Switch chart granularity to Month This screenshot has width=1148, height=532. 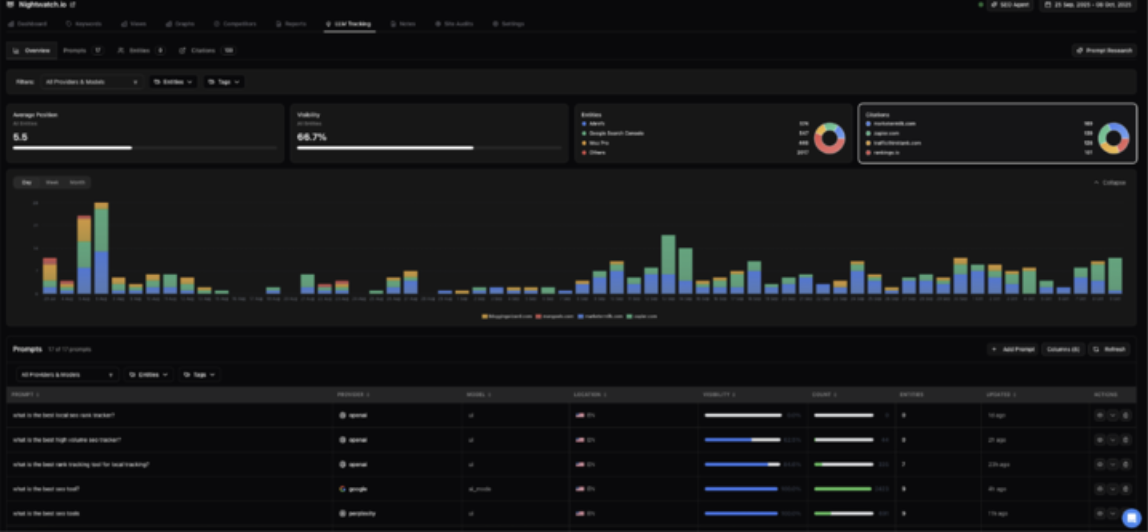tap(77, 182)
